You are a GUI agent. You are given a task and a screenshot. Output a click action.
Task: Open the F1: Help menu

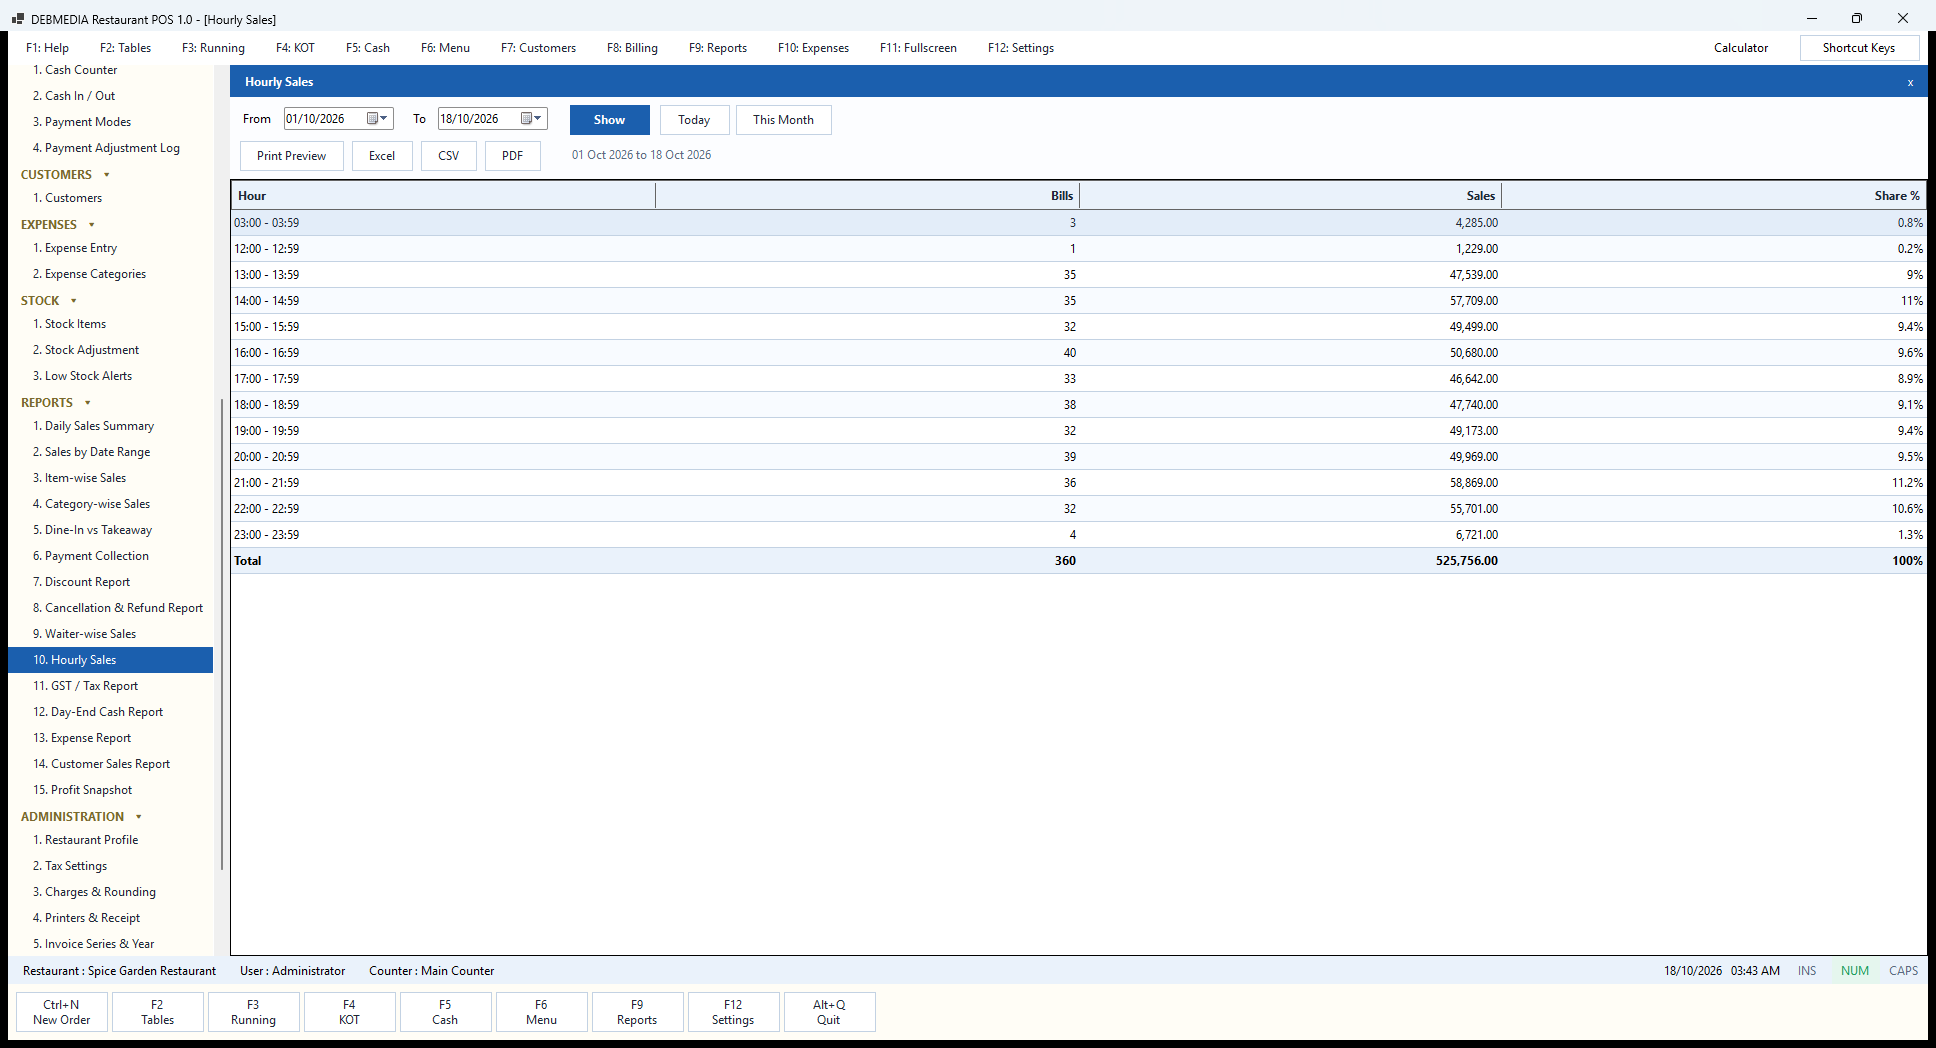click(47, 48)
